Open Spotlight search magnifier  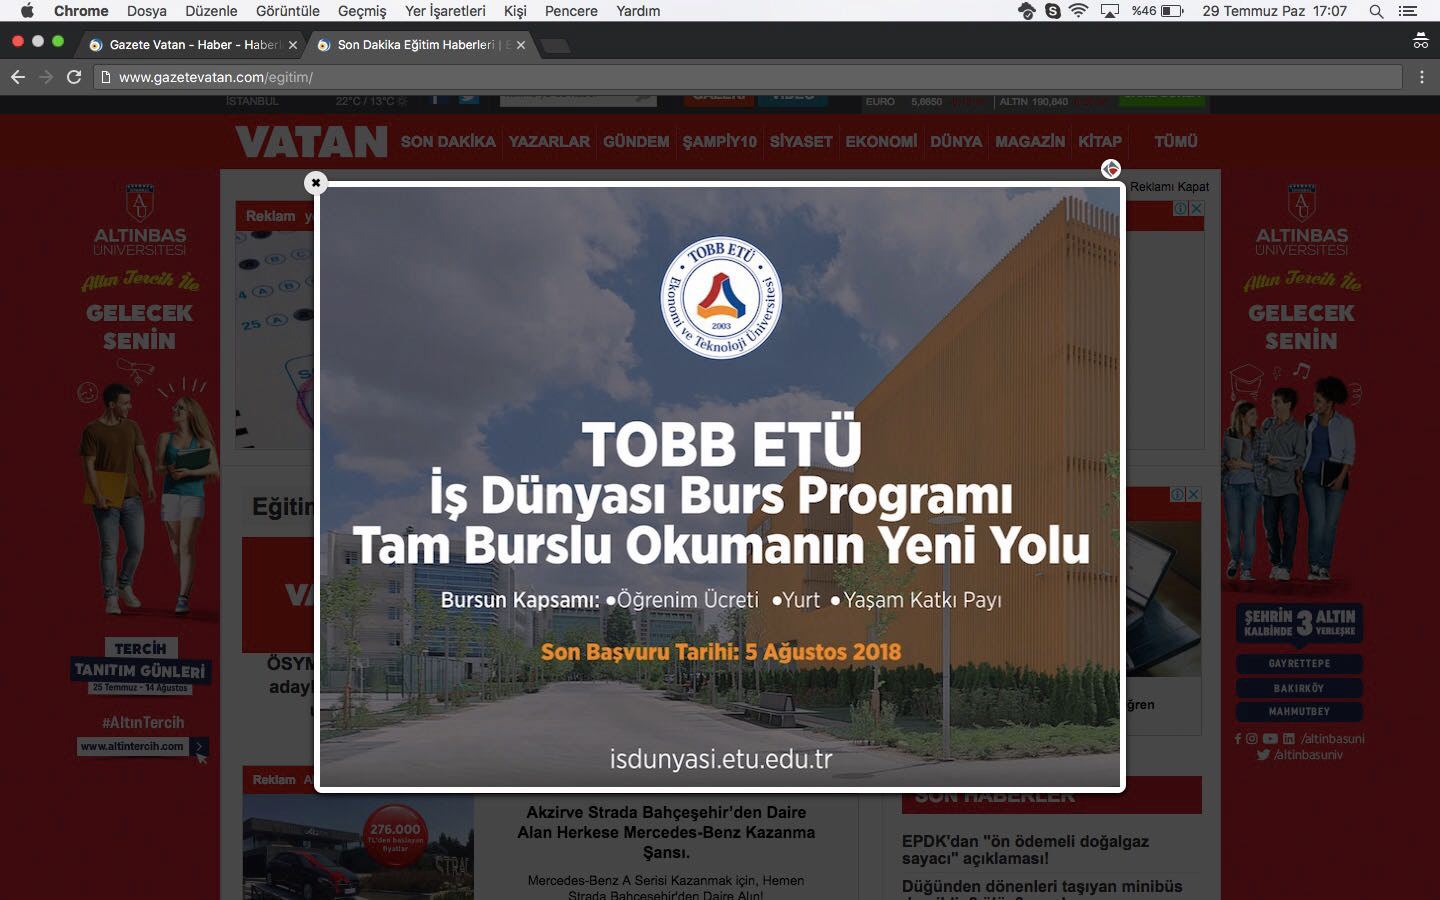(1376, 11)
